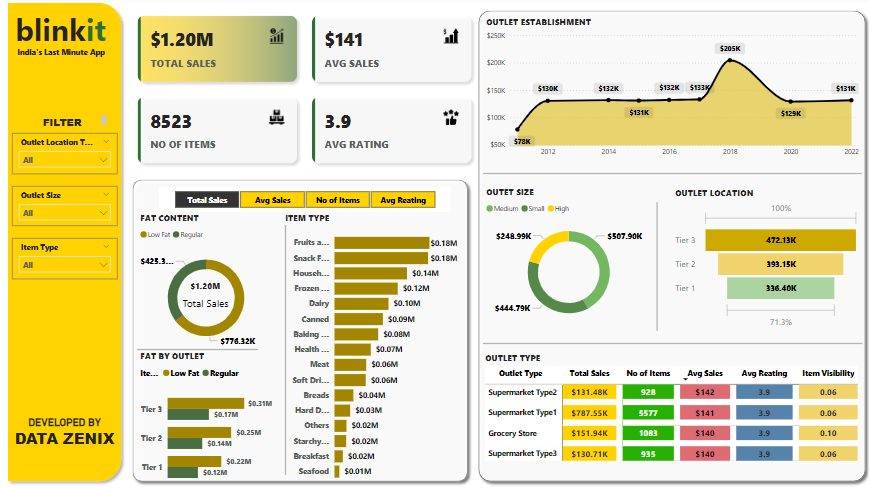Click Supermarket Type2 avg sales $142
869x488 pixels.
(705, 392)
